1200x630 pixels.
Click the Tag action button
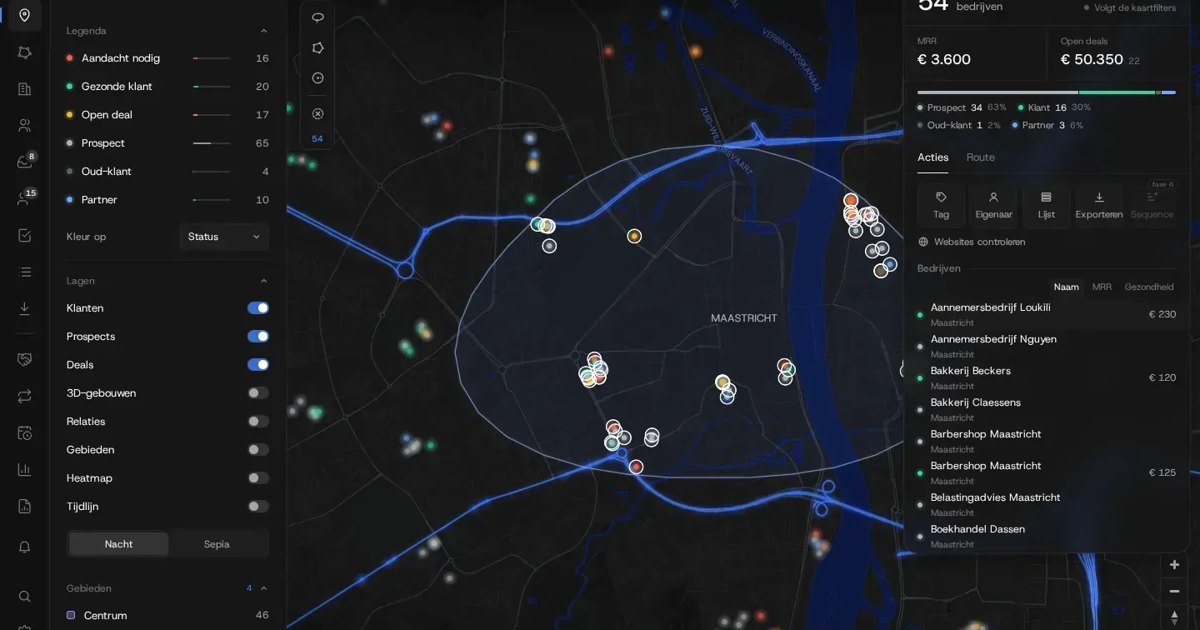click(x=941, y=205)
